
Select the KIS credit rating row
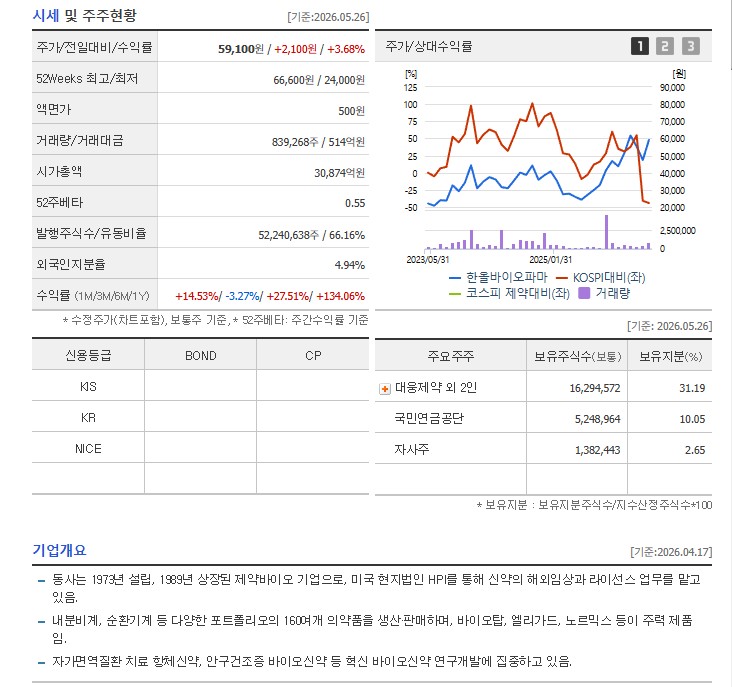(200, 386)
